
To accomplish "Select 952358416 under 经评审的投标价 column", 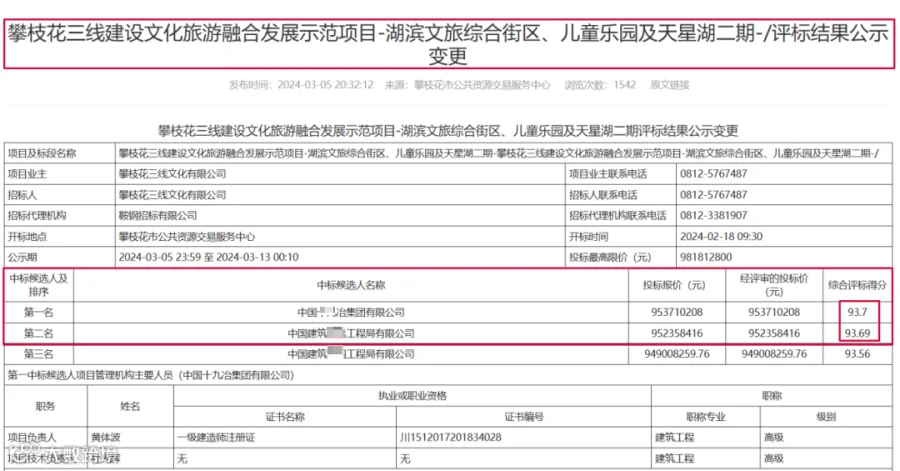I will pos(774,333).
